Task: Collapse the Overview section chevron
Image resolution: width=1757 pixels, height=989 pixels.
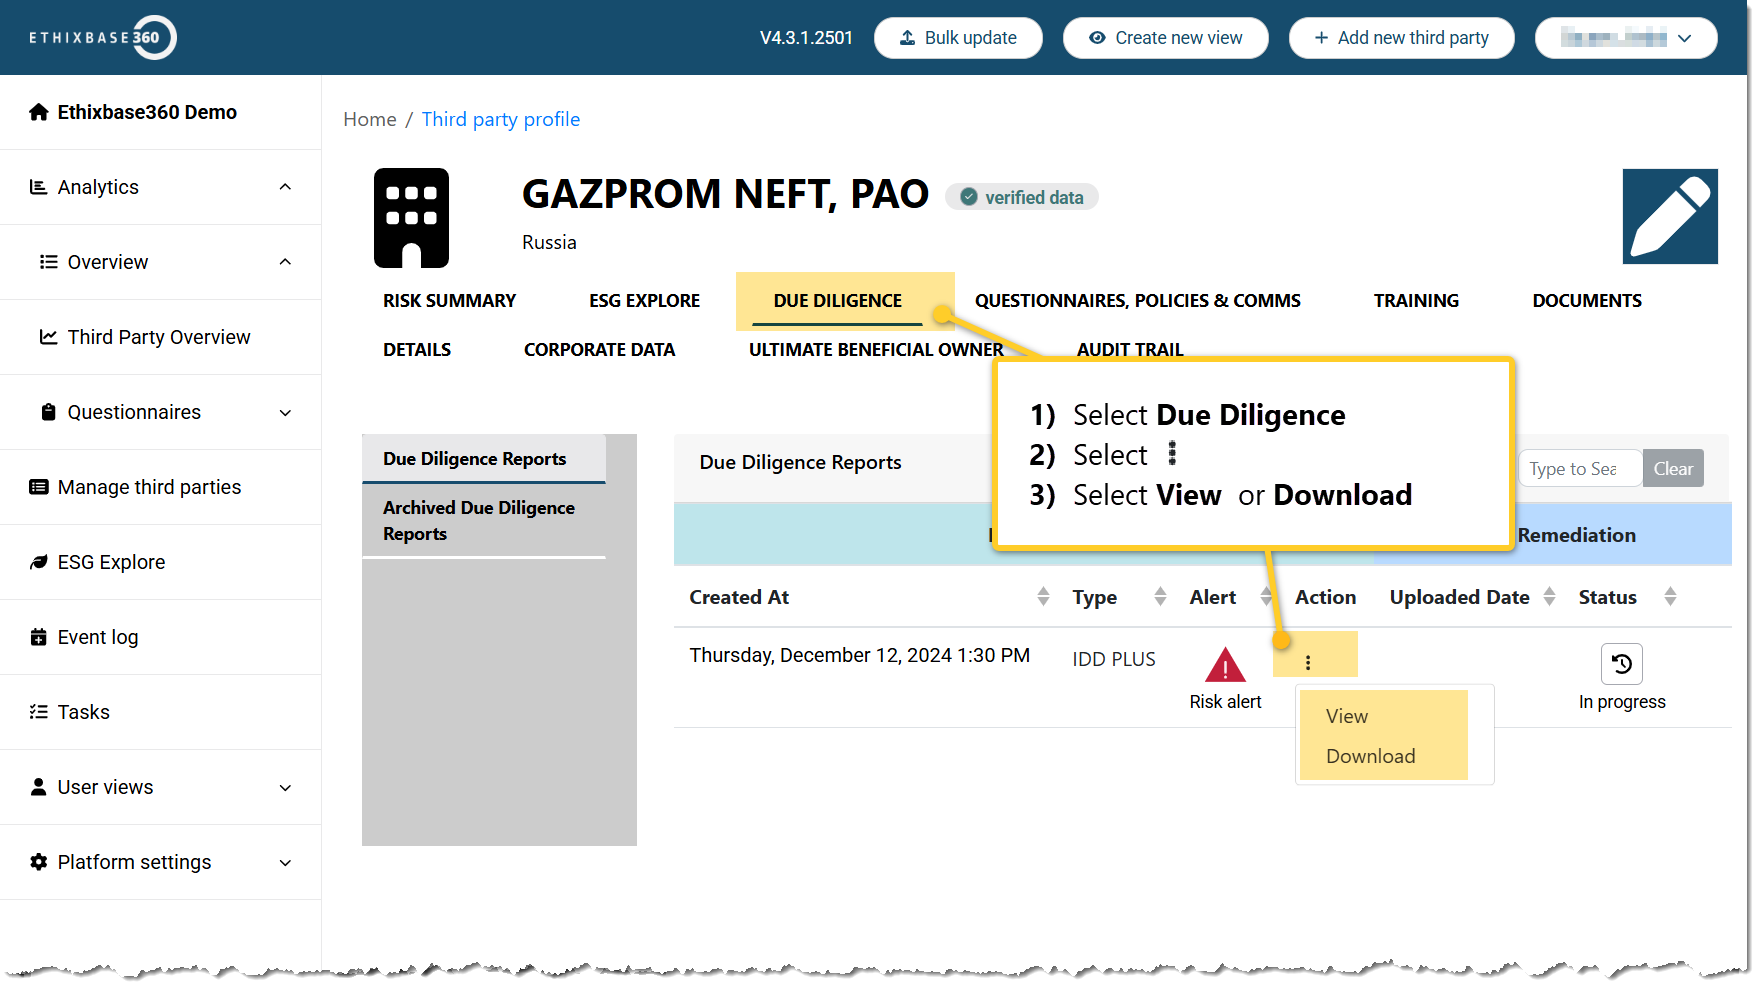Action: 285,262
